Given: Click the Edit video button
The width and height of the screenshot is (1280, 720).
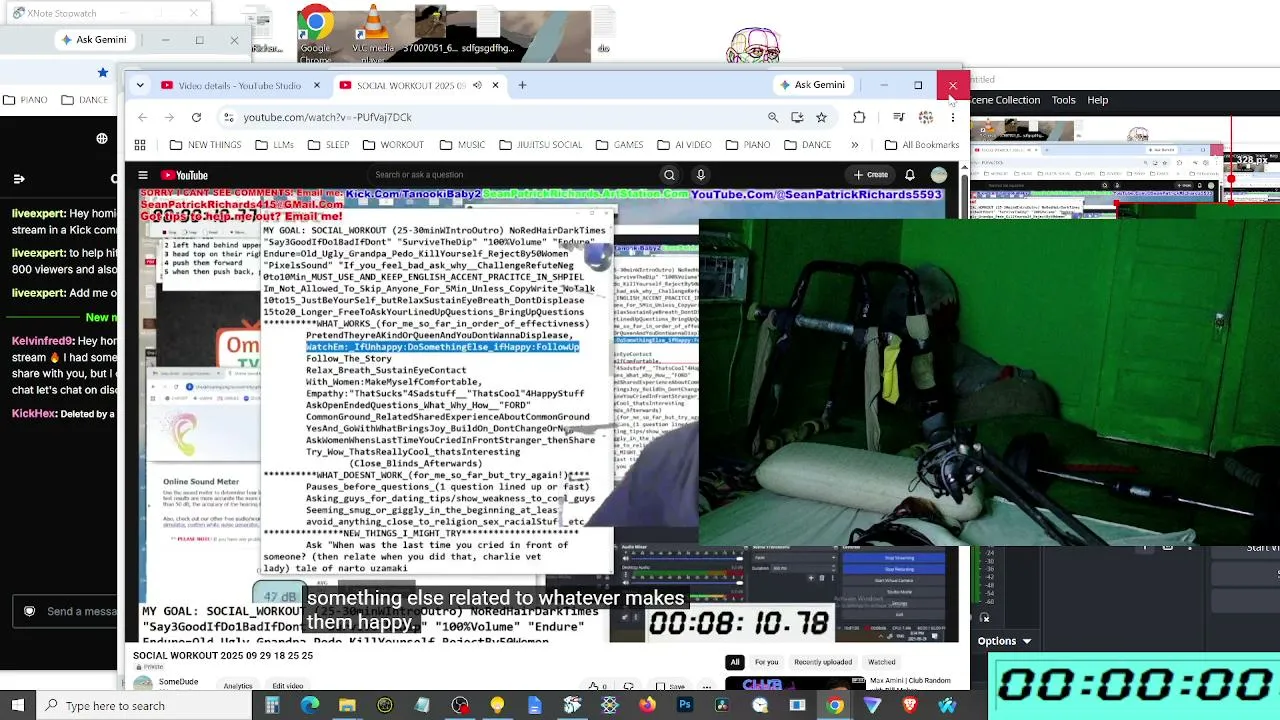Looking at the screenshot, I should 288,686.
